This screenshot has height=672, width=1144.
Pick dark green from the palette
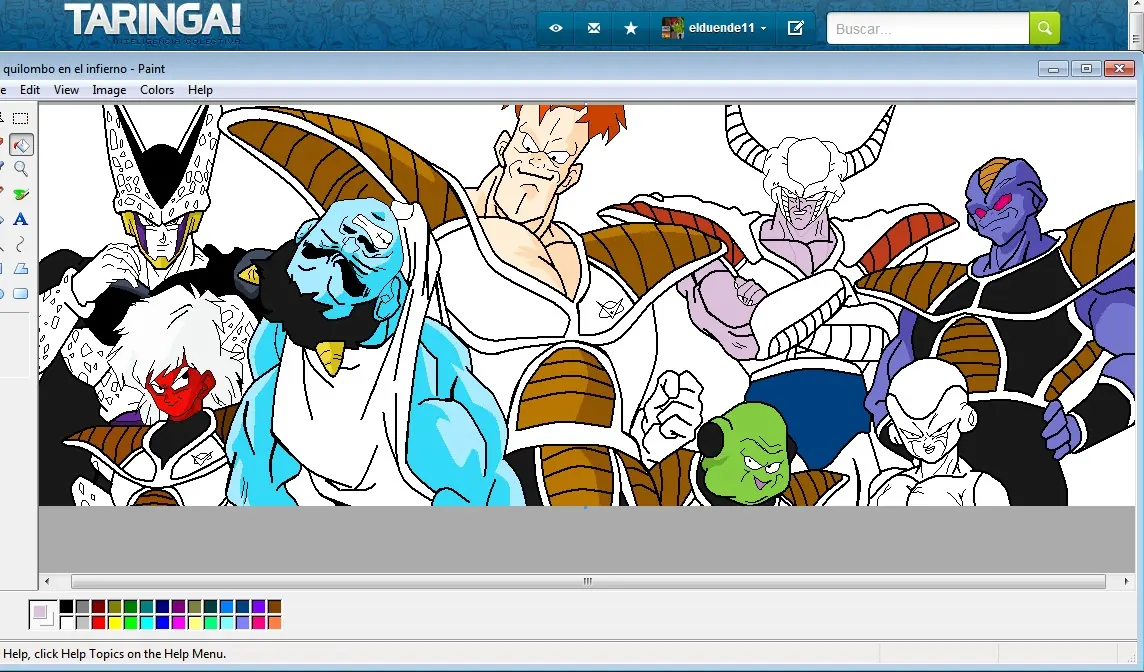131,606
